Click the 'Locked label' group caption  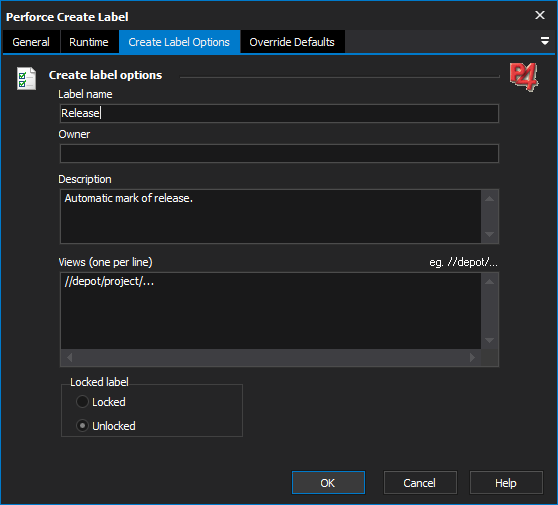coord(99,382)
